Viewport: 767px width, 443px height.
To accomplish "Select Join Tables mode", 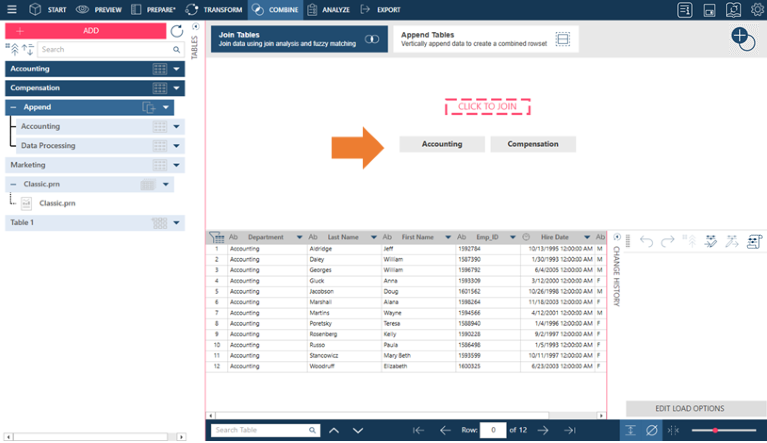I will coord(299,39).
